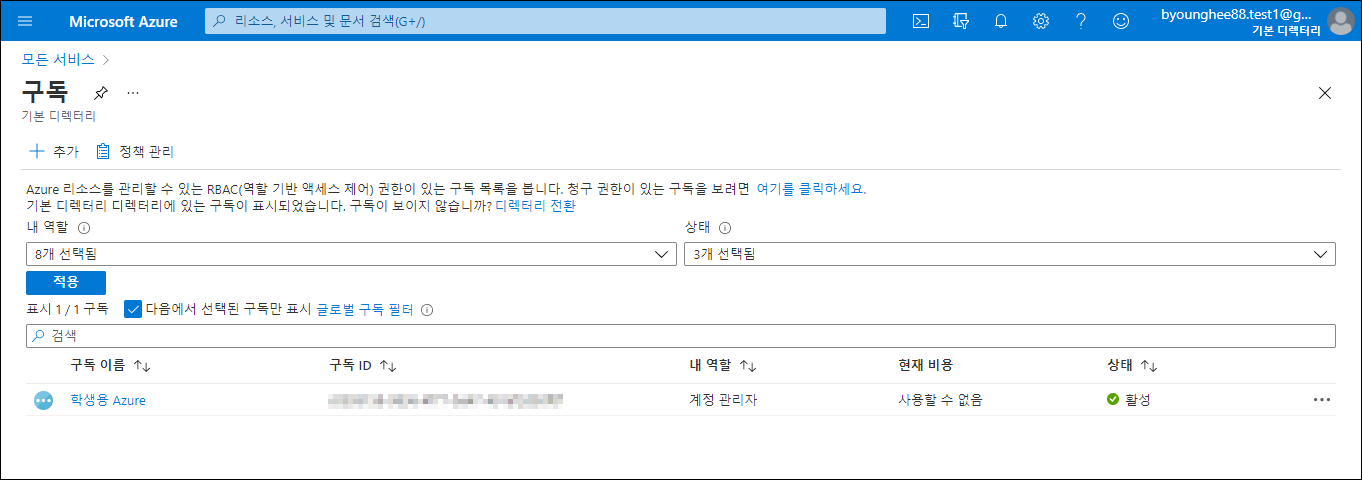Click the blurred subscription ID cell

[x=446, y=400]
